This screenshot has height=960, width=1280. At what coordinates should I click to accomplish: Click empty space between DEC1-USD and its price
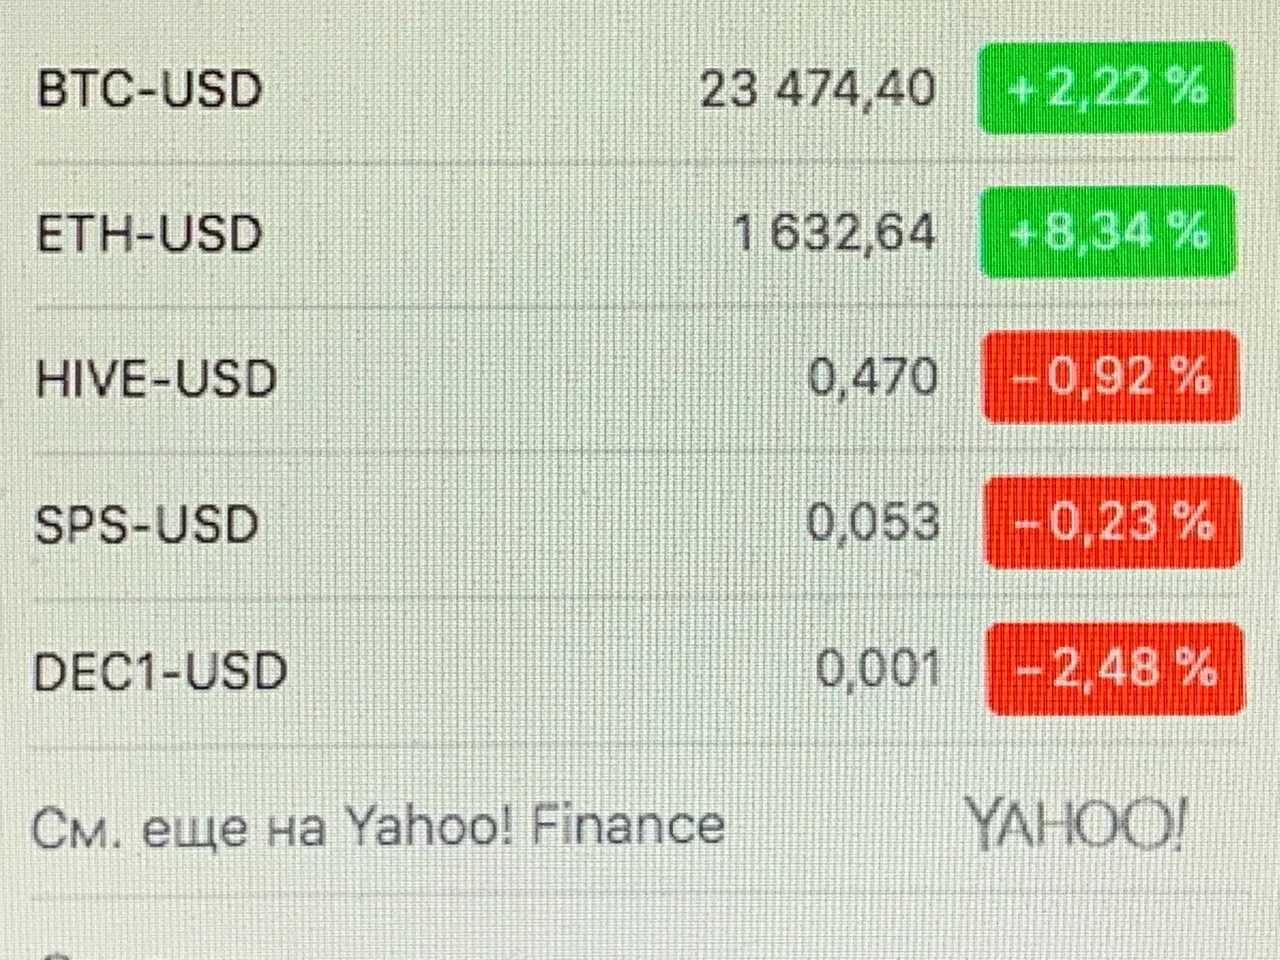(550, 670)
